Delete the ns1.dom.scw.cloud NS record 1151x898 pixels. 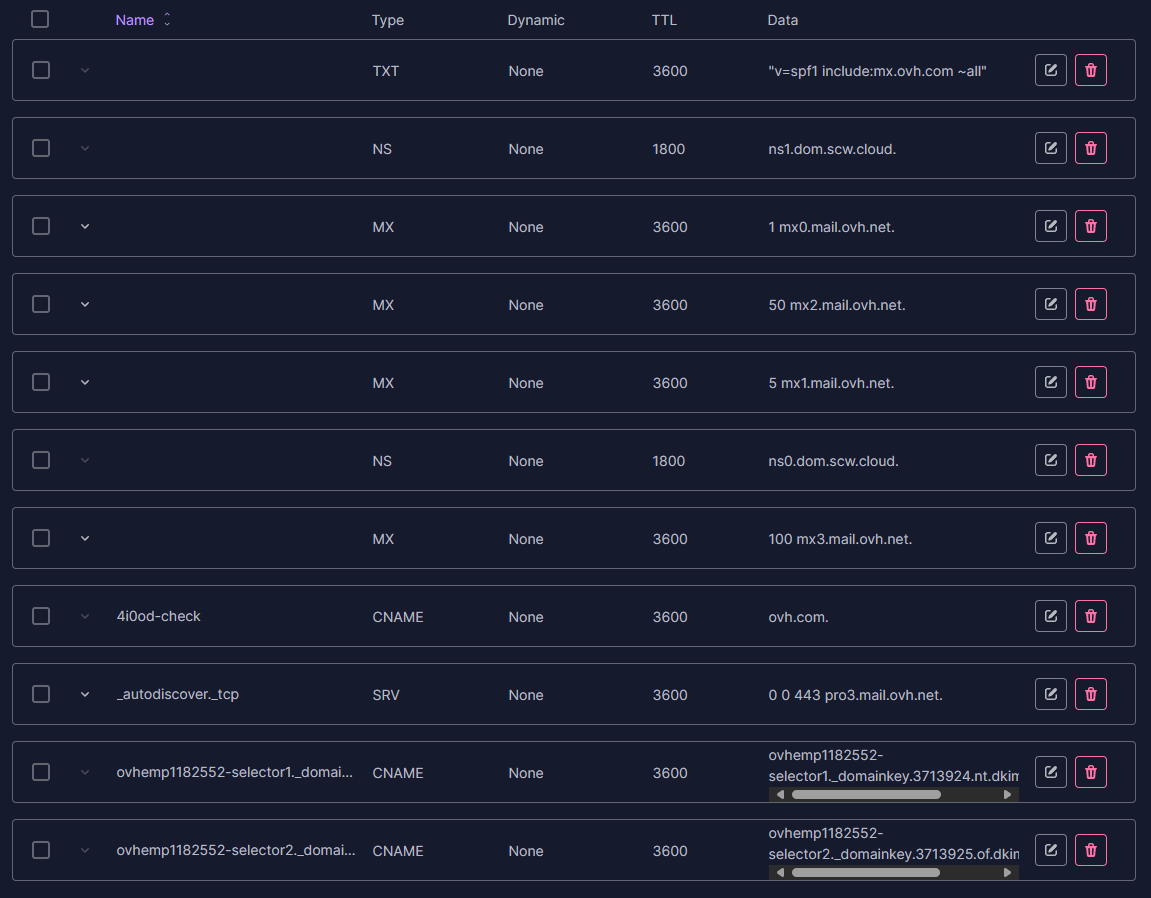(x=1090, y=148)
